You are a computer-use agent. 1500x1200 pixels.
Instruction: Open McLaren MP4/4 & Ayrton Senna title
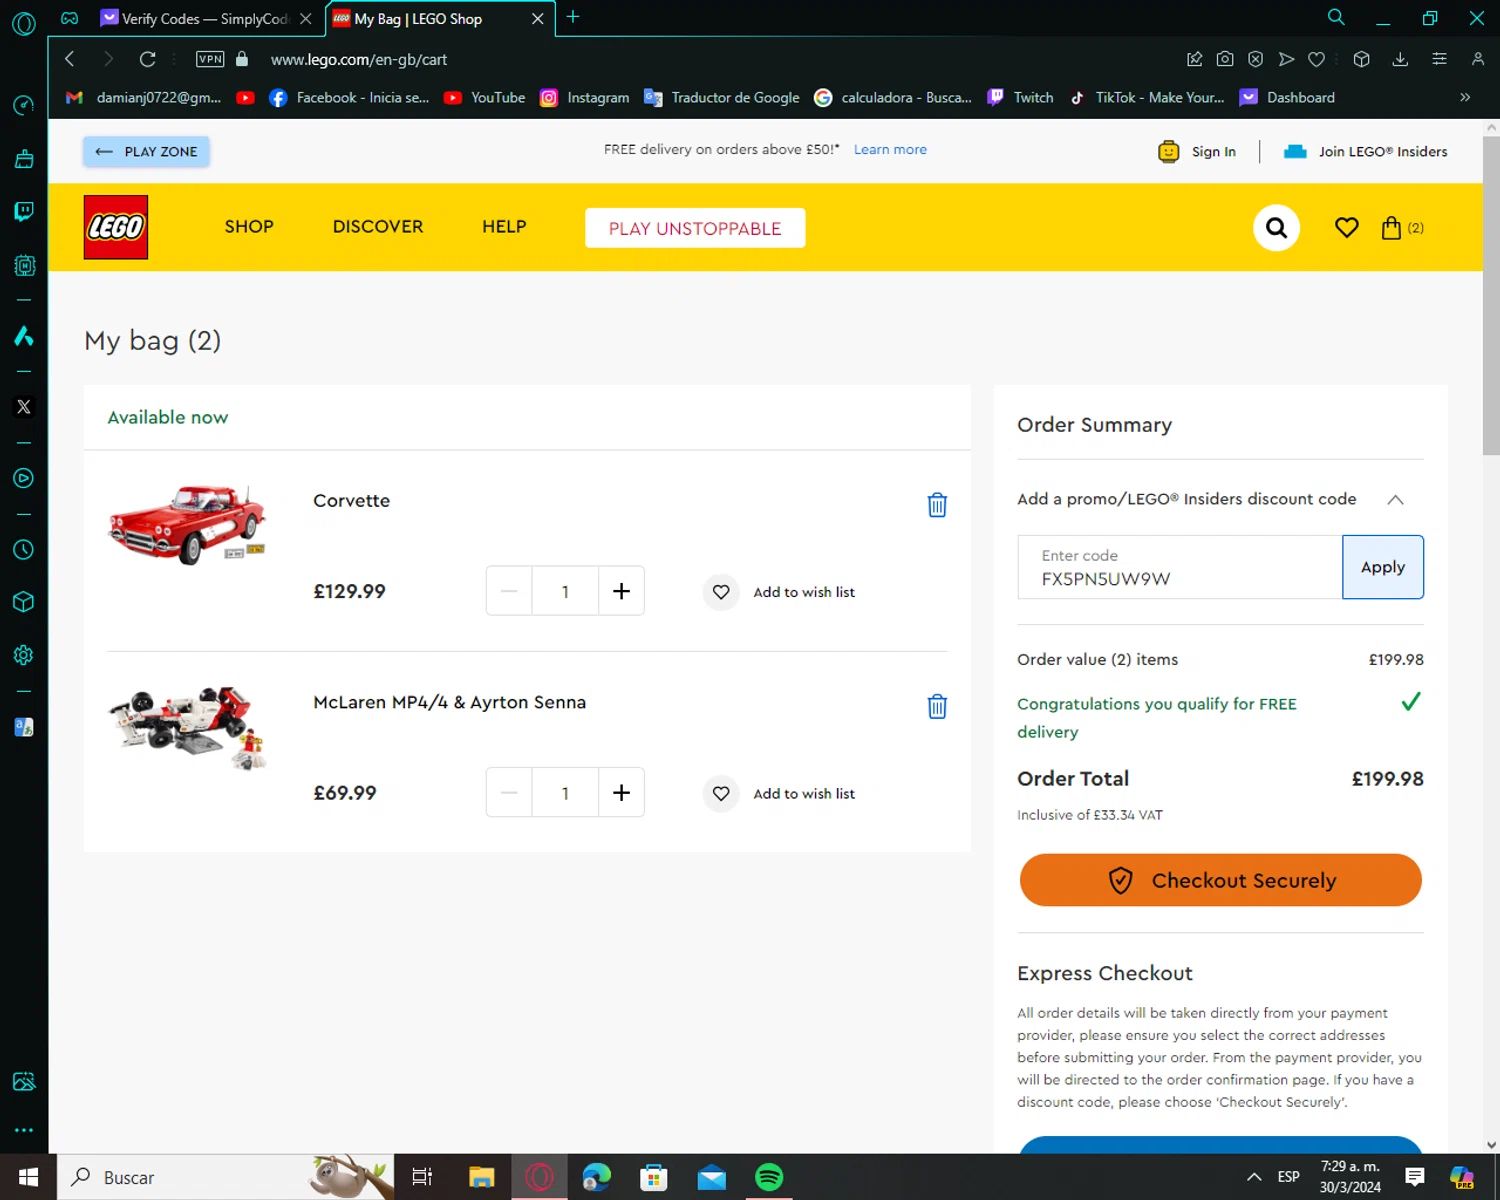pyautogui.click(x=450, y=702)
